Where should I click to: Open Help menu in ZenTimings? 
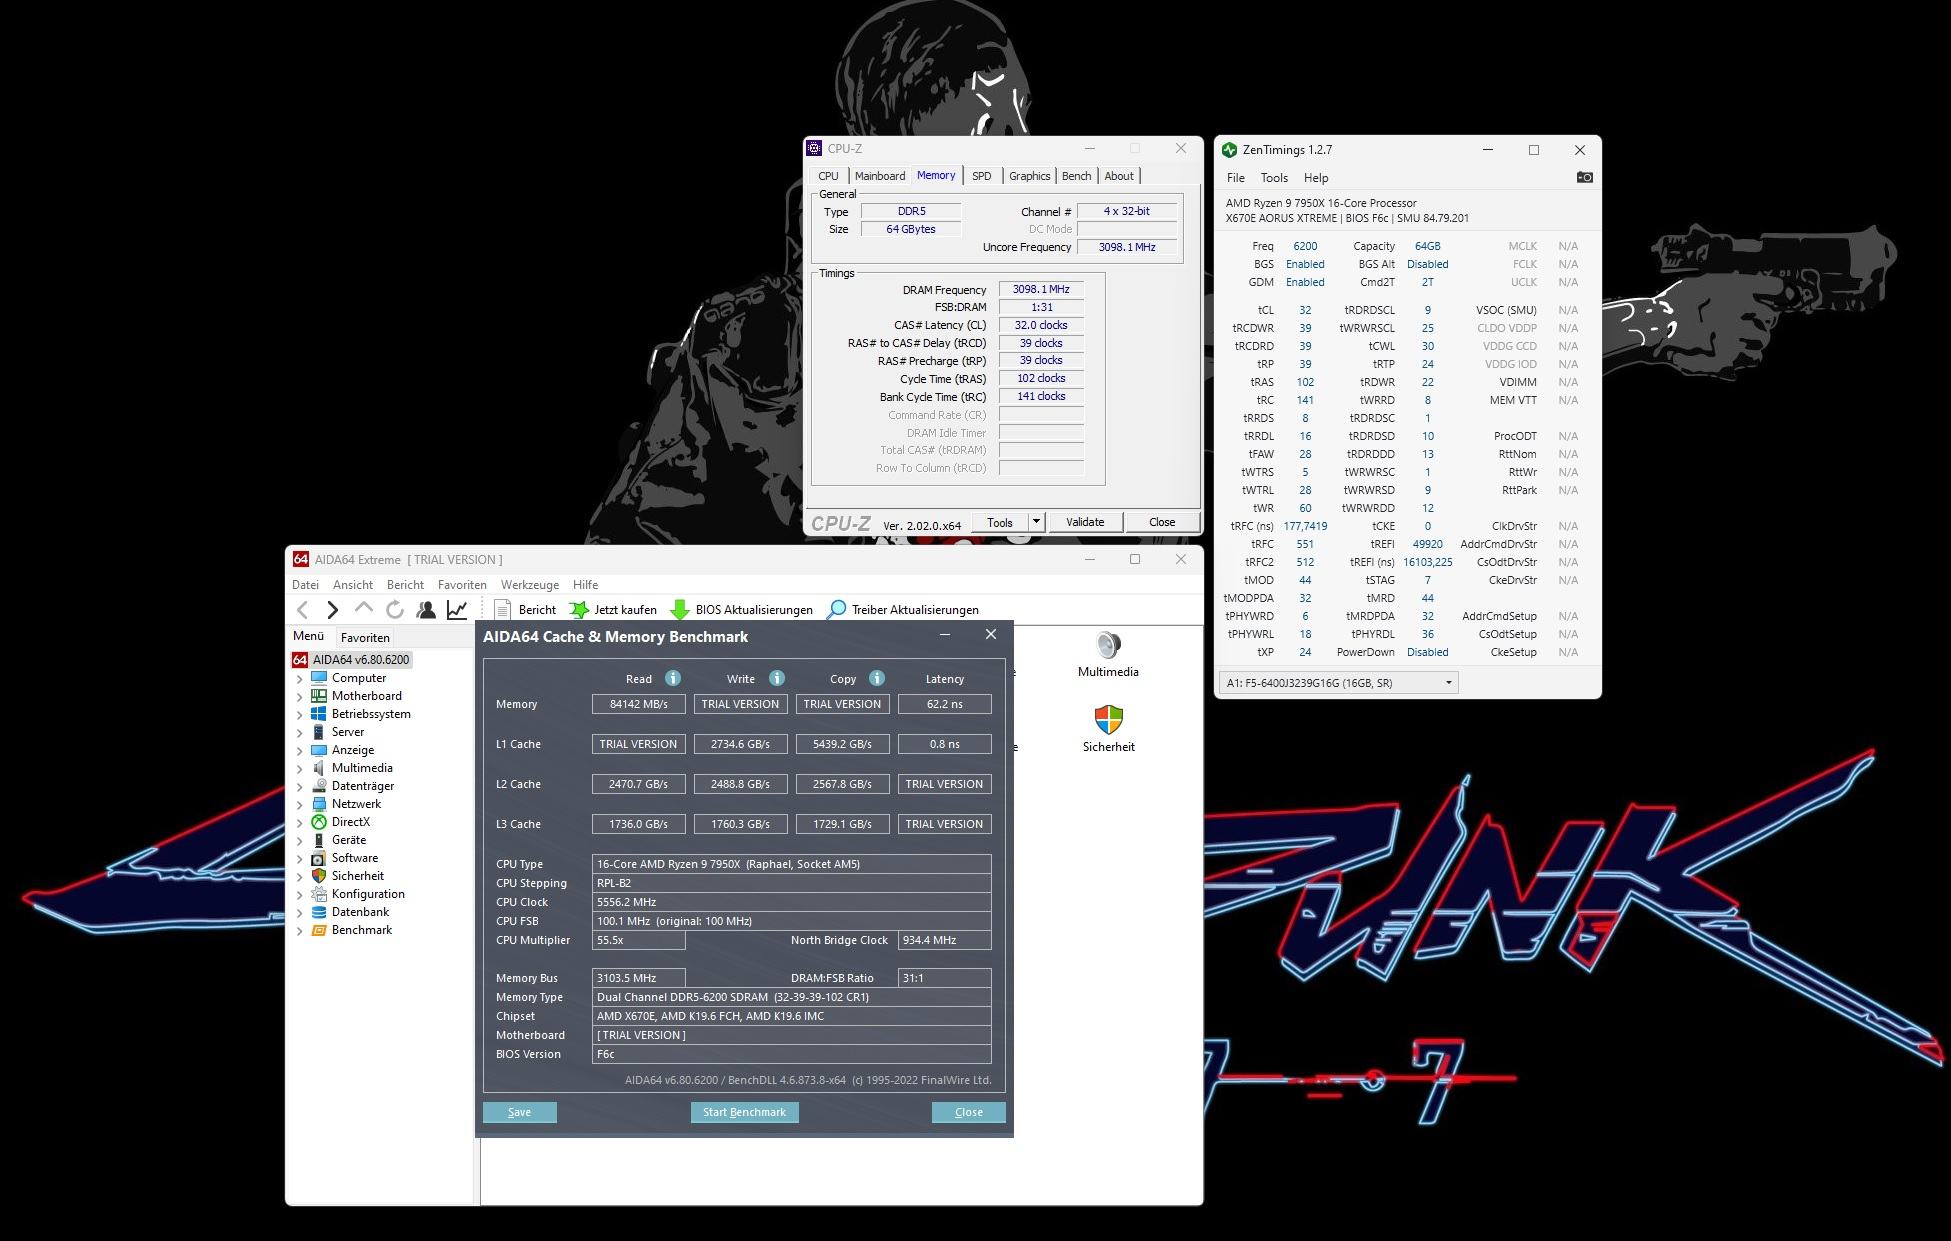[1316, 178]
